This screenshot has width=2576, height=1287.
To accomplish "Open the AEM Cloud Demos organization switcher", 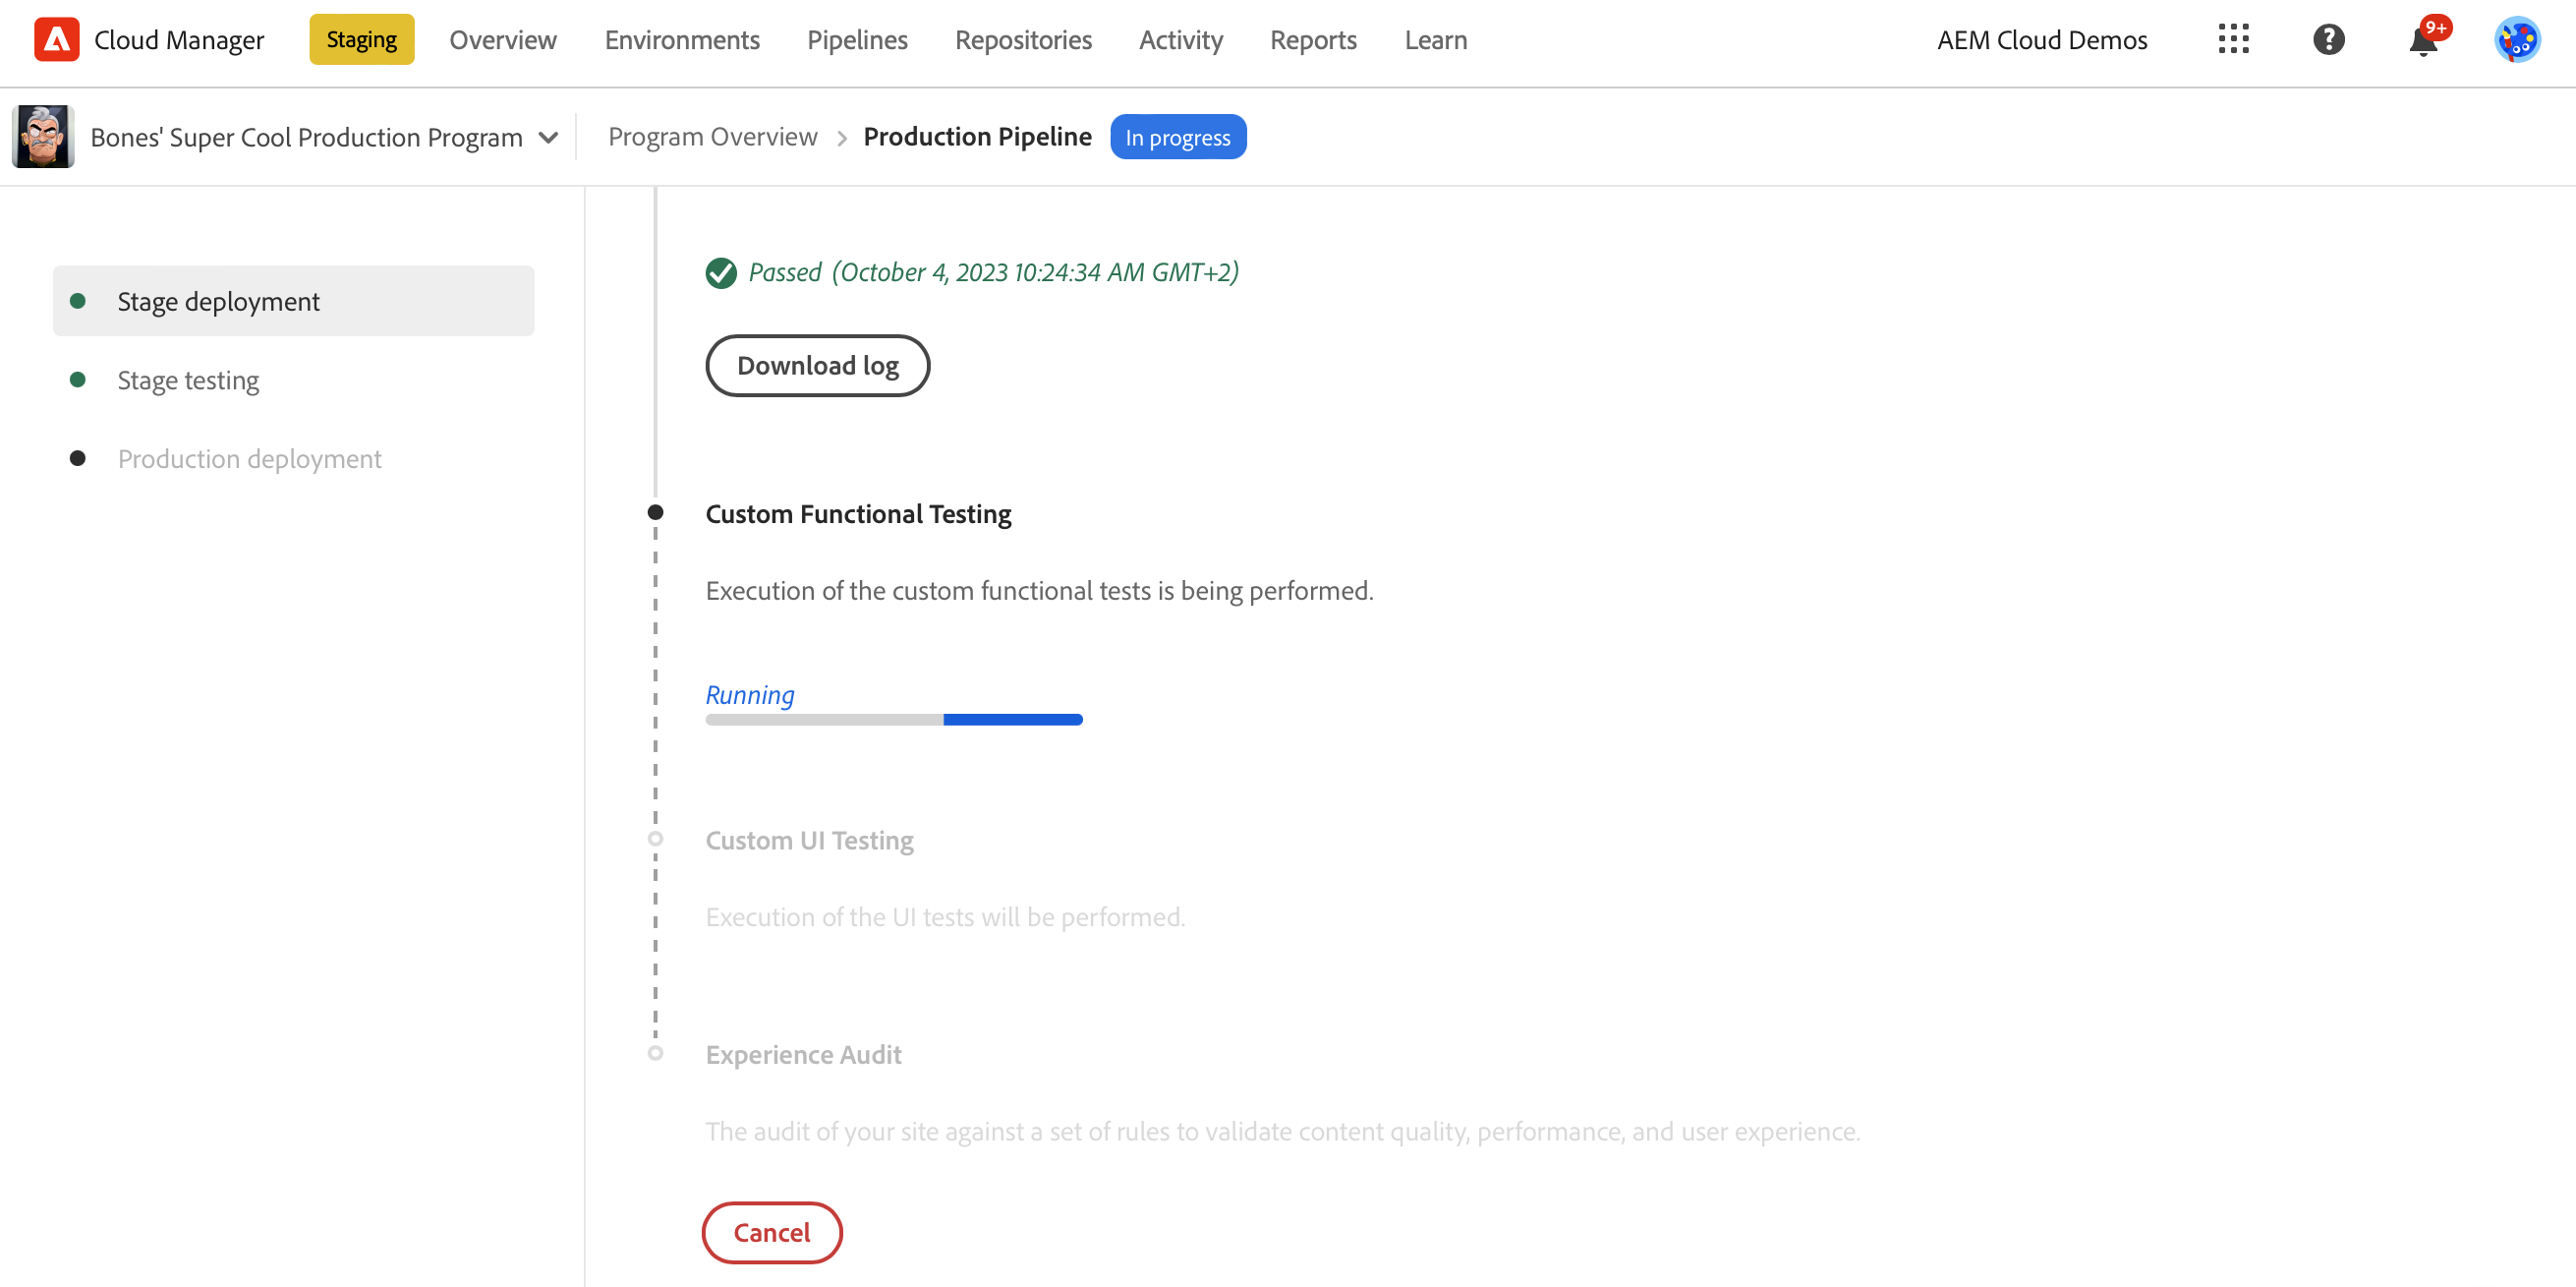I will click(2041, 40).
